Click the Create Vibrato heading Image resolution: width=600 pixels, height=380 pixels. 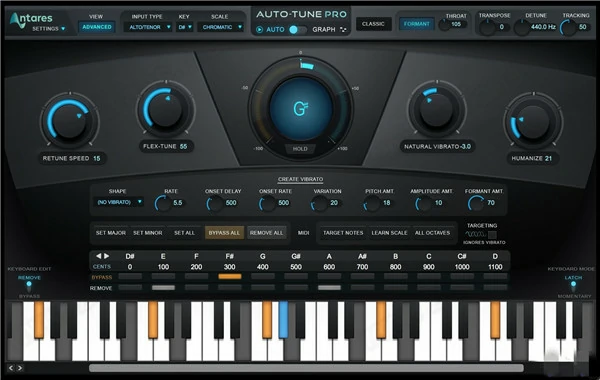pos(300,179)
